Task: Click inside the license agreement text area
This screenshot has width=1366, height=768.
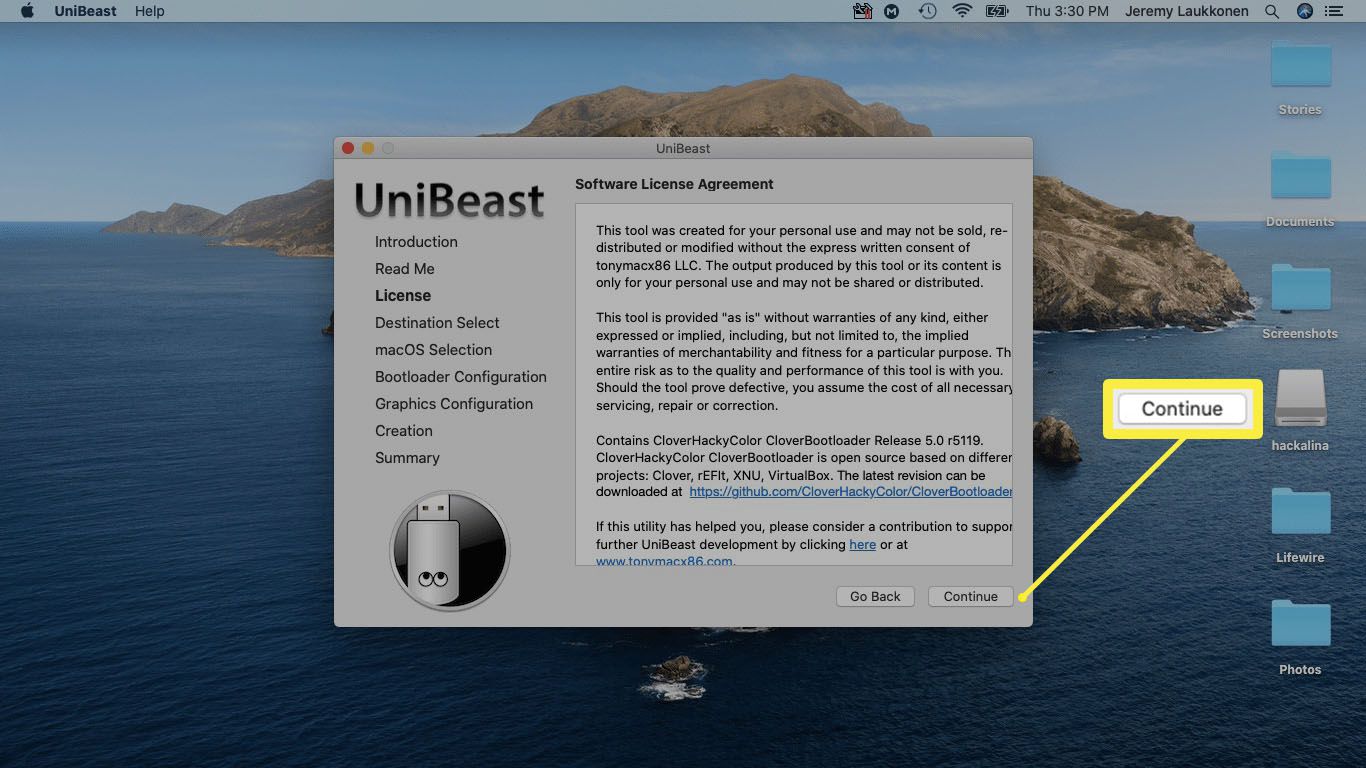Action: pyautogui.click(x=794, y=385)
